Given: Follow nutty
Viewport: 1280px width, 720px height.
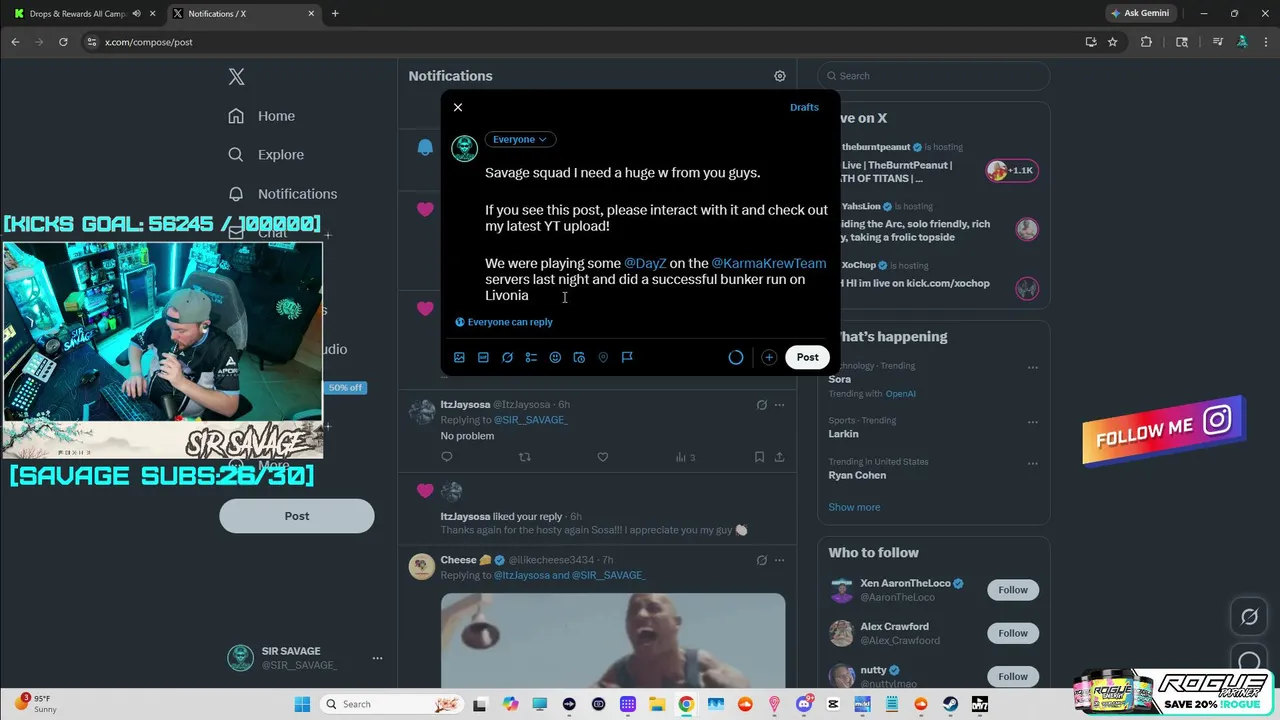Looking at the screenshot, I should [x=1013, y=676].
